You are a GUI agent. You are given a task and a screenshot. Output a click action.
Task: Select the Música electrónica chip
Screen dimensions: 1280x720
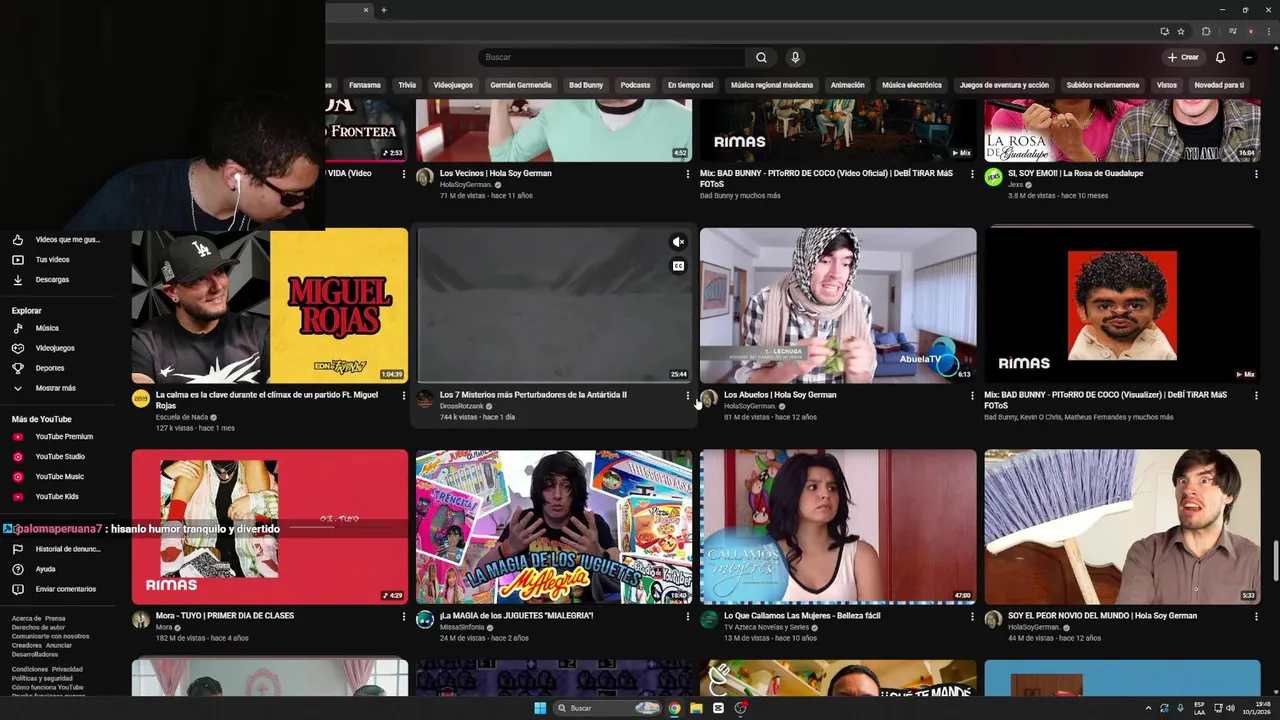tap(912, 85)
